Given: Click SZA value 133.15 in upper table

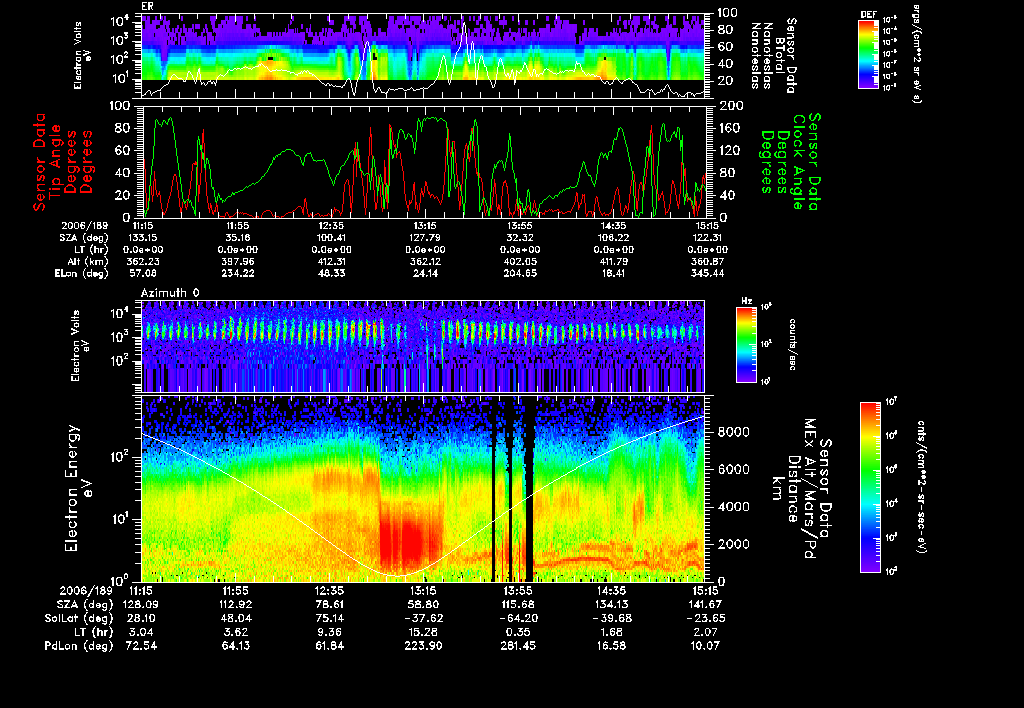Looking at the screenshot, I should [144, 238].
